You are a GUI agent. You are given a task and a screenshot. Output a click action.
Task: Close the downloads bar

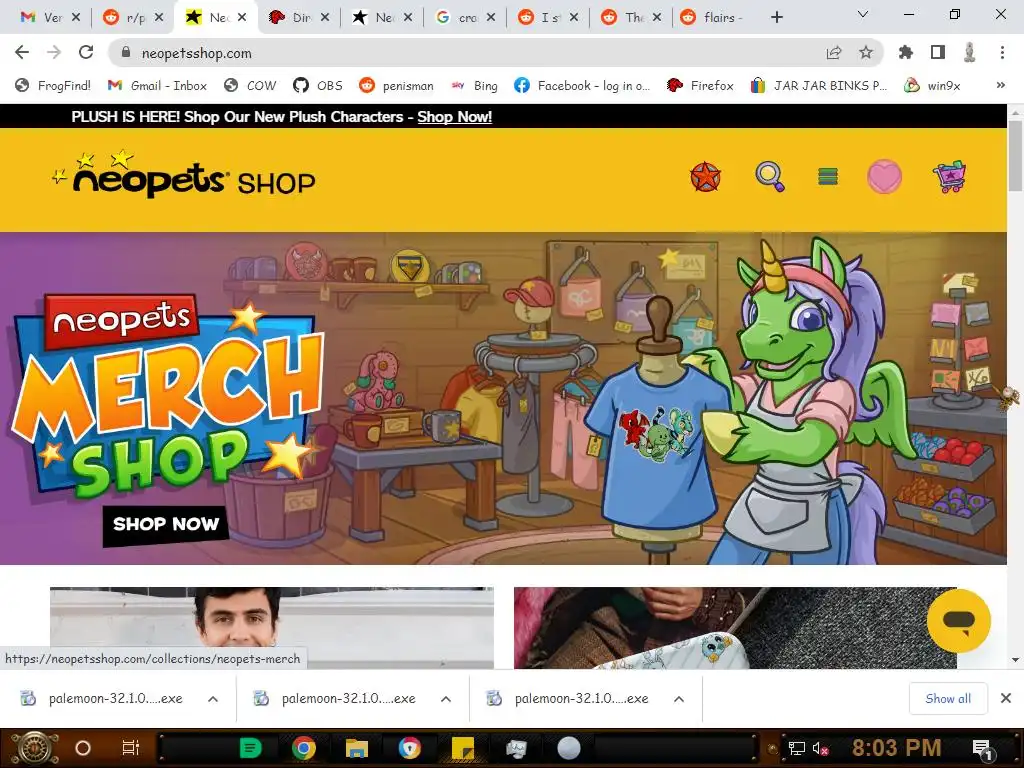click(x=1006, y=698)
